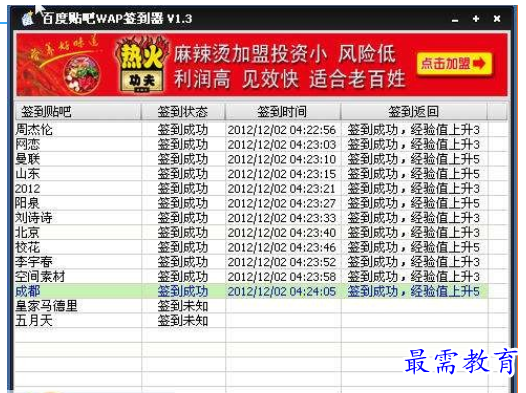Click 签到成功 status in 周杰伦 row
Screen dimensions: 526x393
click(183, 130)
